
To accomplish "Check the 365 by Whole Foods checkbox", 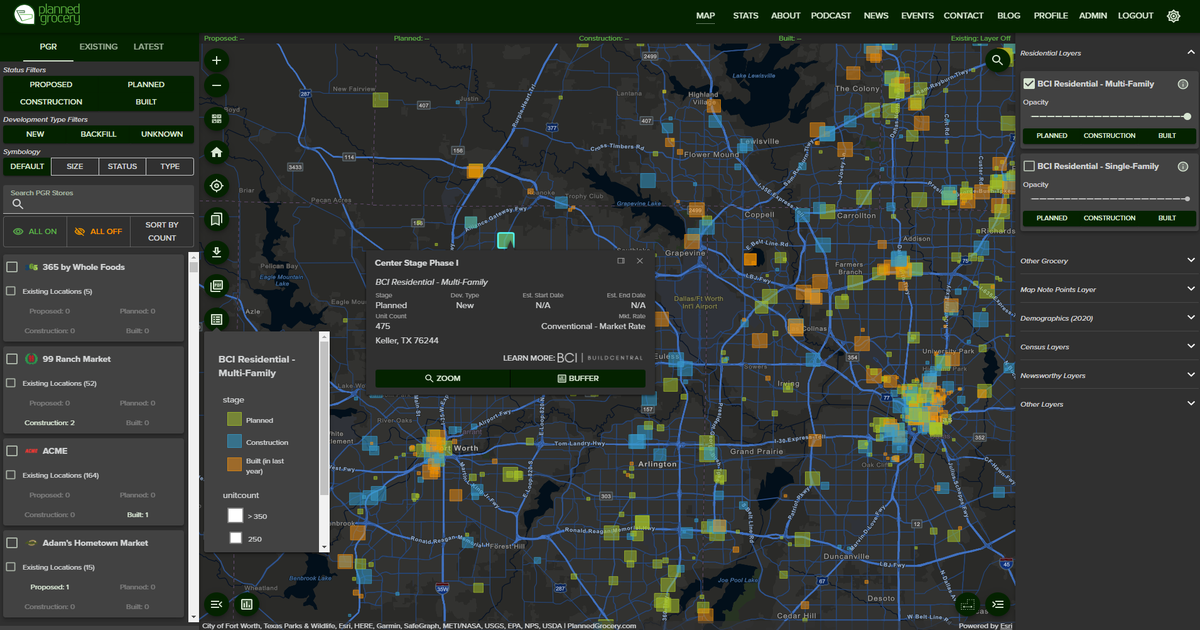I will coord(10,267).
